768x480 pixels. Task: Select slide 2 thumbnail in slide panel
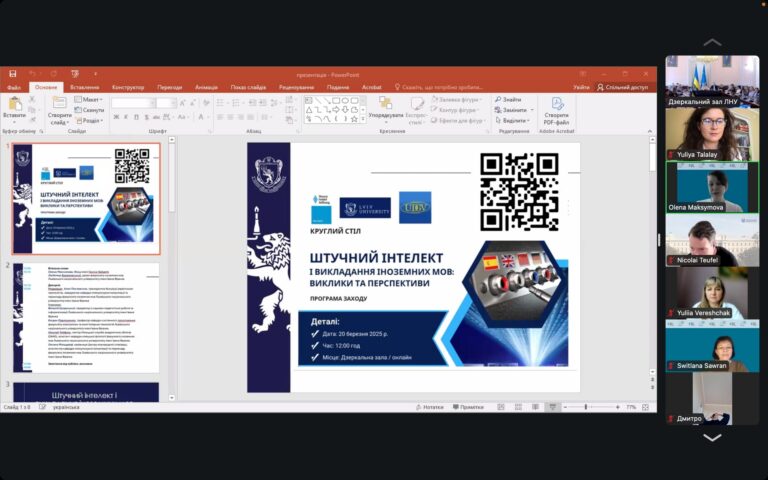pyautogui.click(x=85, y=318)
